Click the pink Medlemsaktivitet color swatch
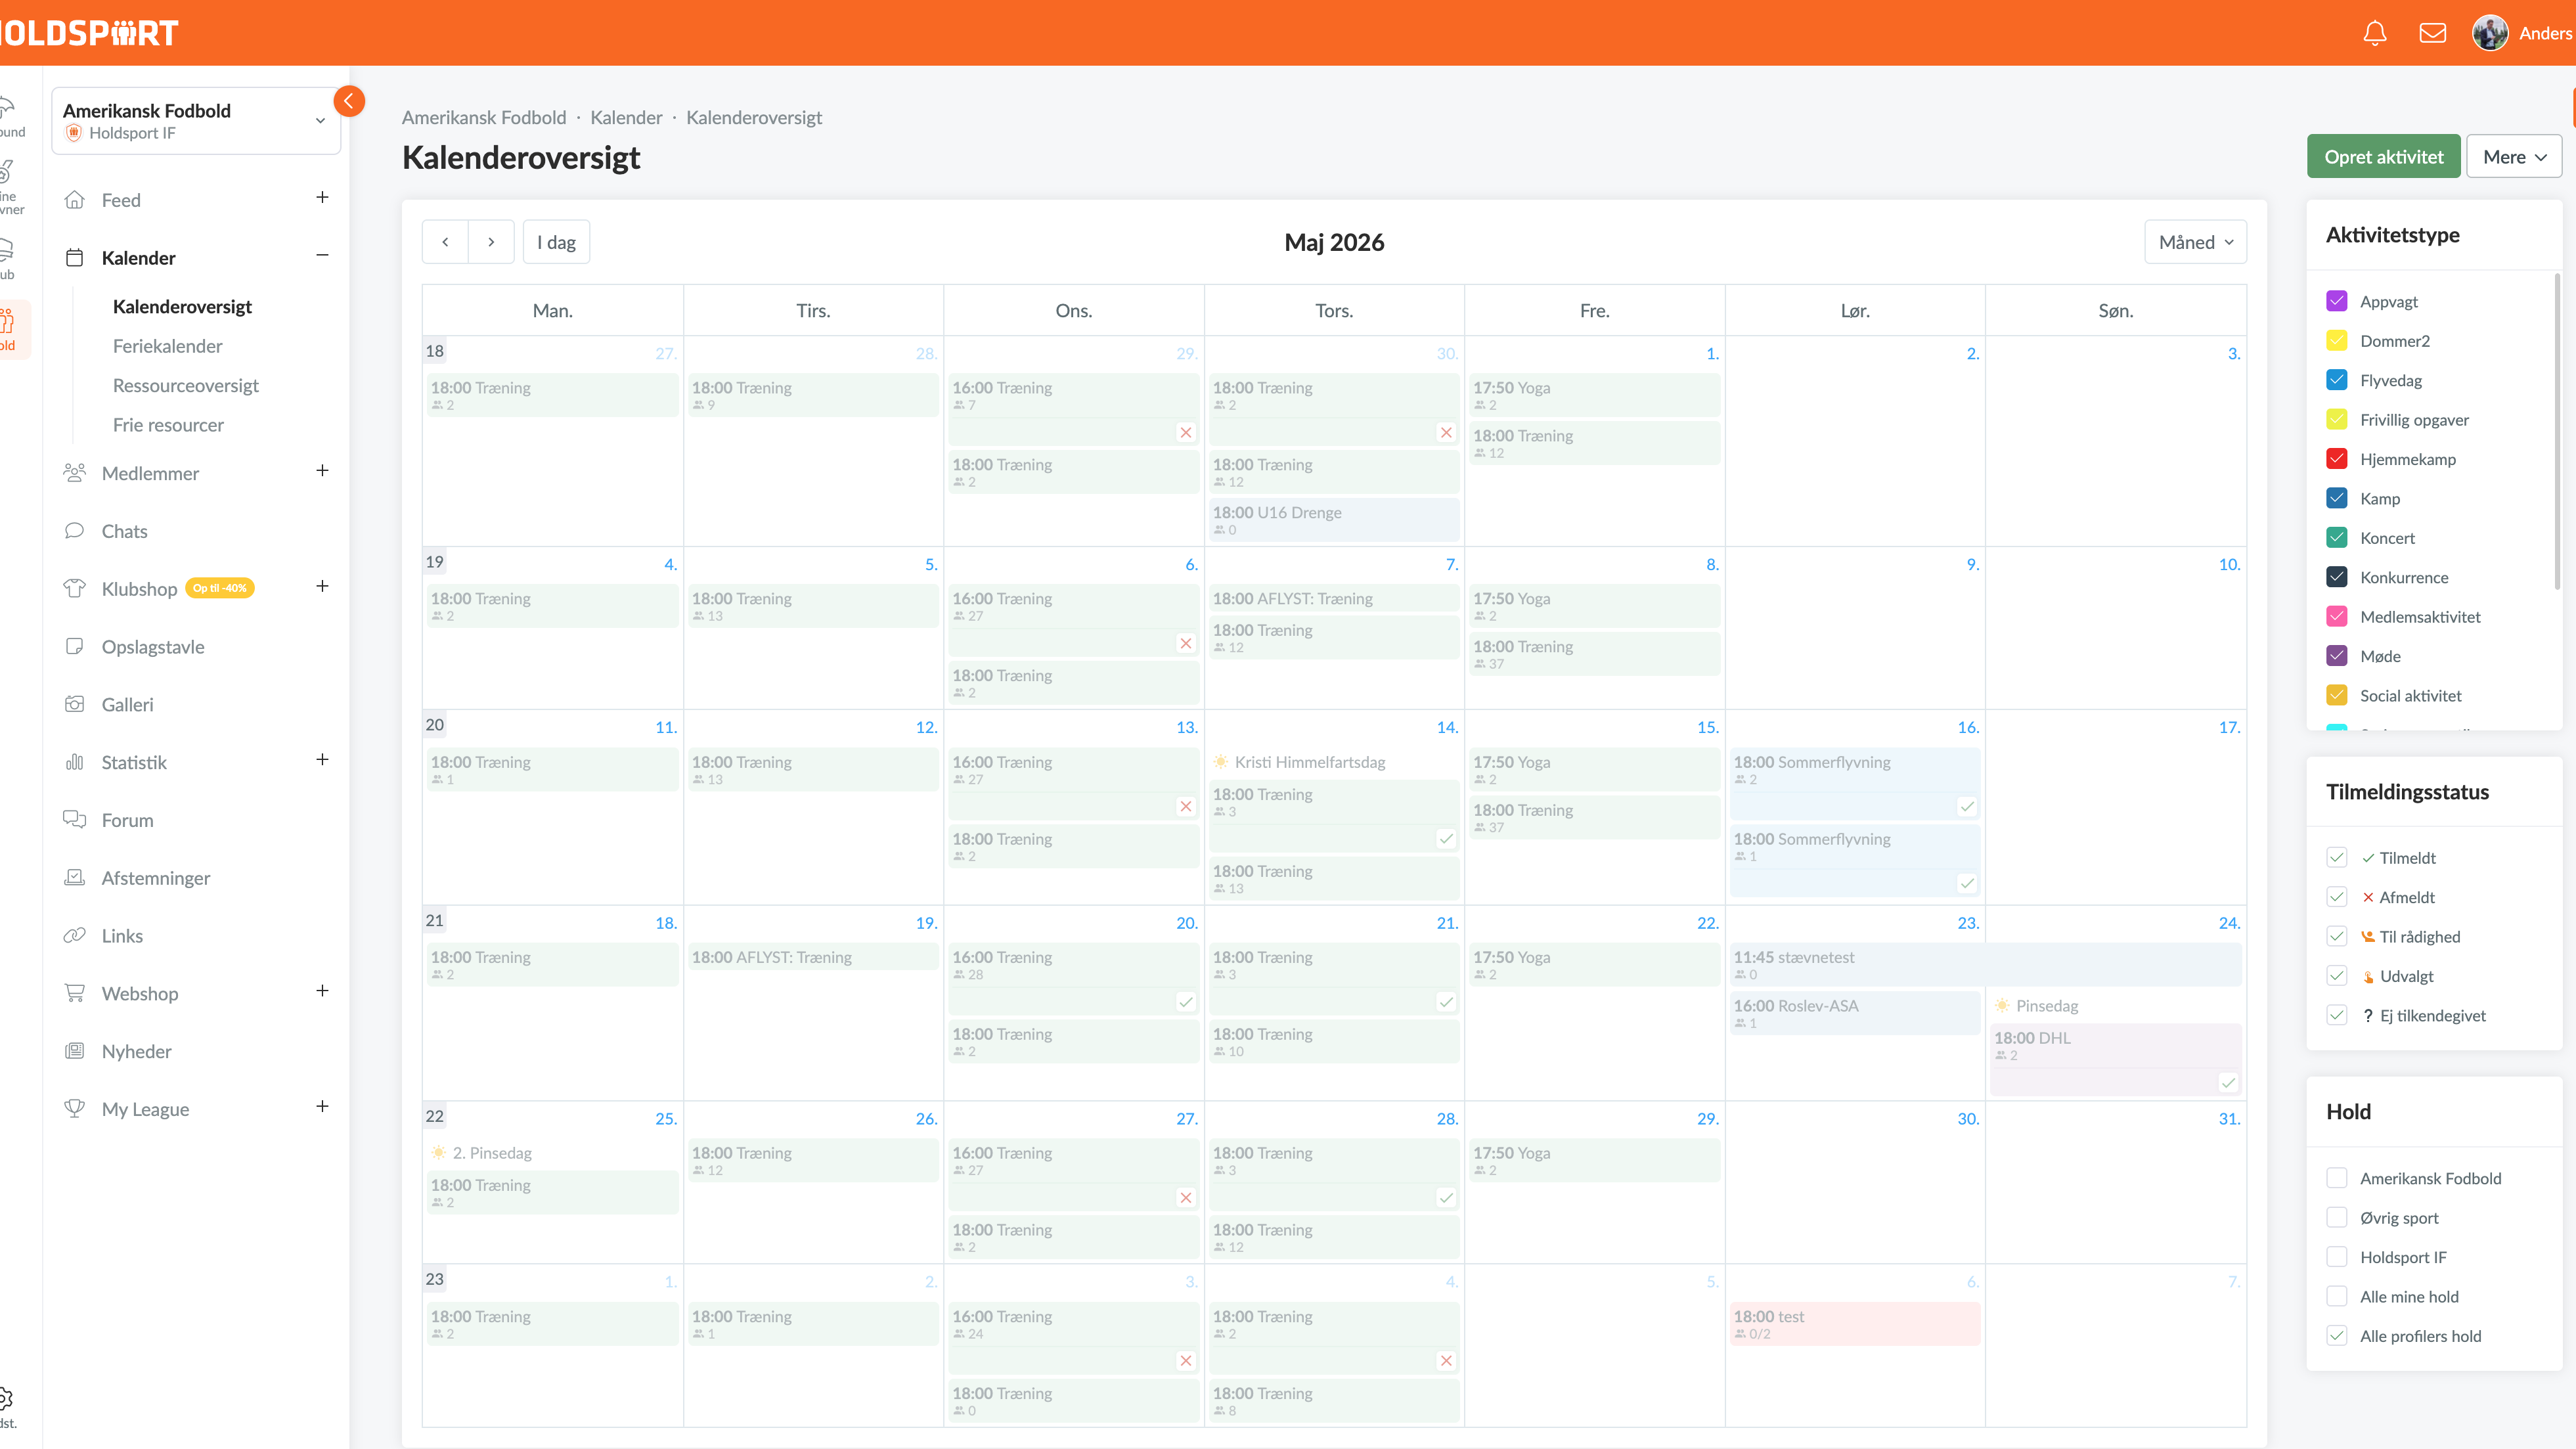 pos(2337,617)
